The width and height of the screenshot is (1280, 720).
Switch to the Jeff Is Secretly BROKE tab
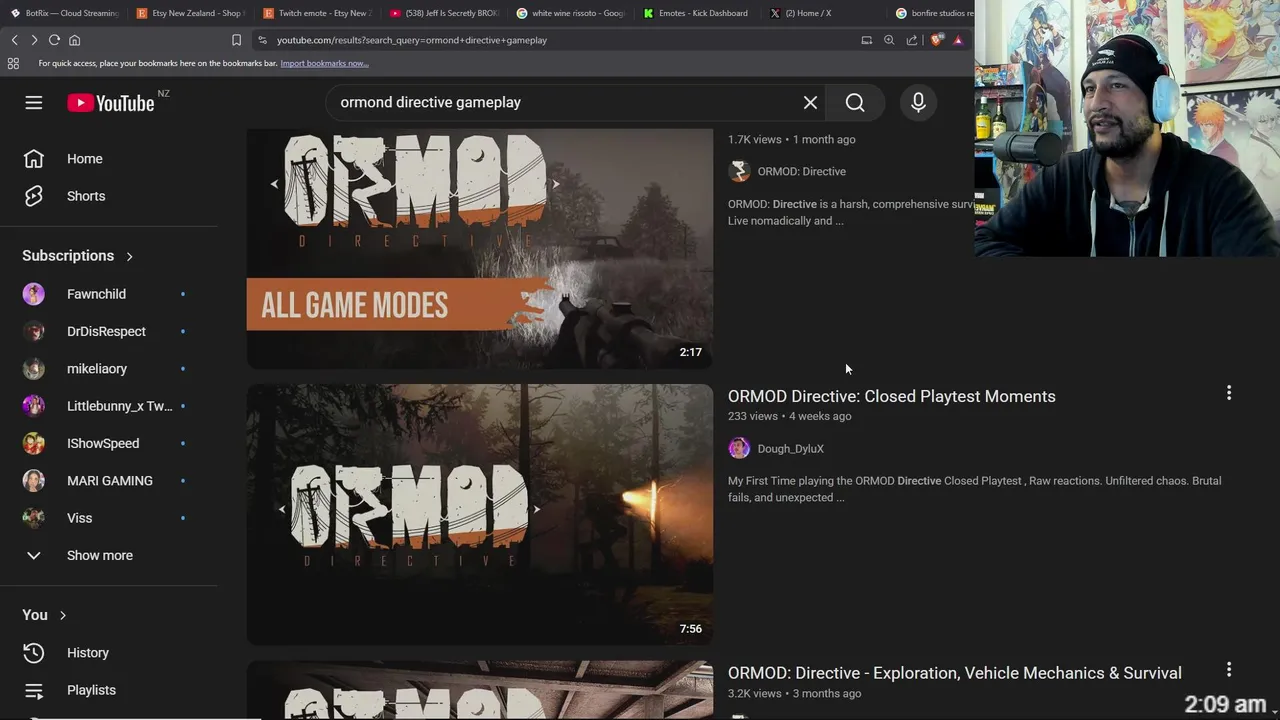(x=444, y=13)
